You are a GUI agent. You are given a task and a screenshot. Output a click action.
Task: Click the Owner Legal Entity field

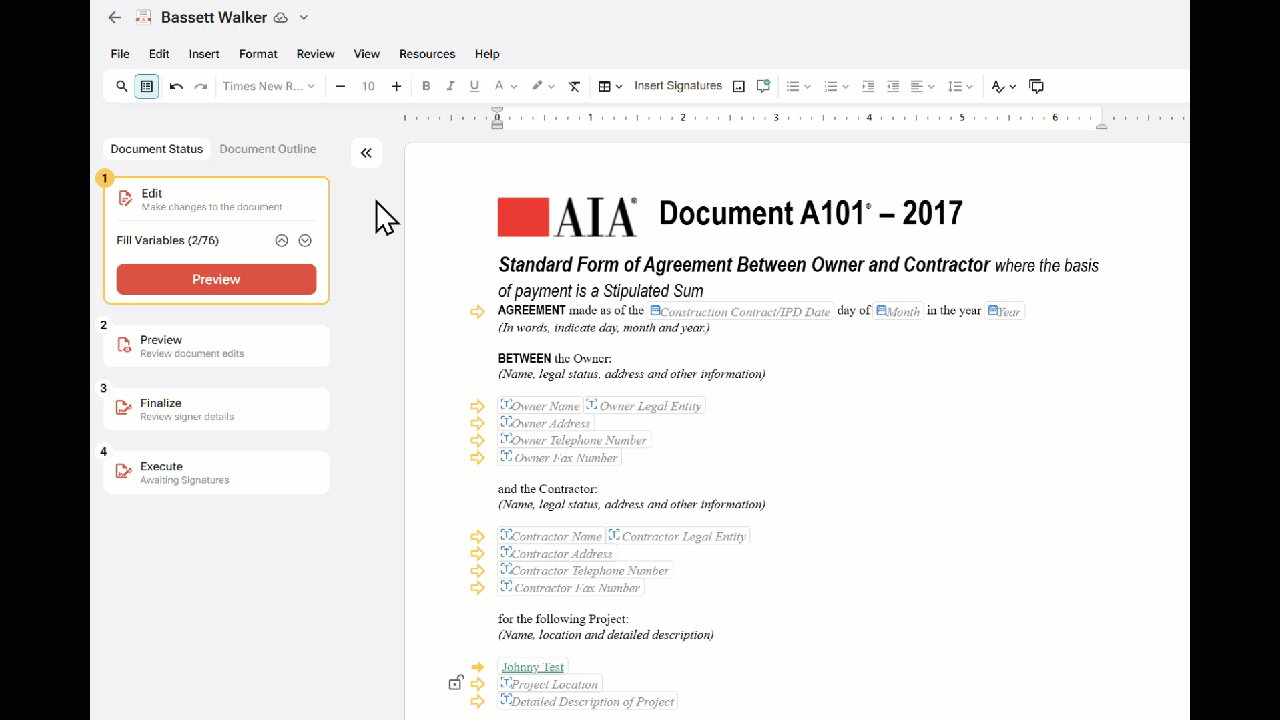(x=645, y=406)
